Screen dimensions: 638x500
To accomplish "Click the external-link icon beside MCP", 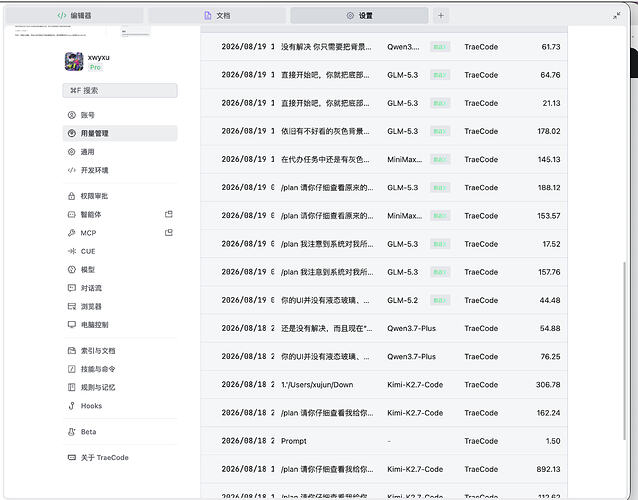I will (169, 232).
